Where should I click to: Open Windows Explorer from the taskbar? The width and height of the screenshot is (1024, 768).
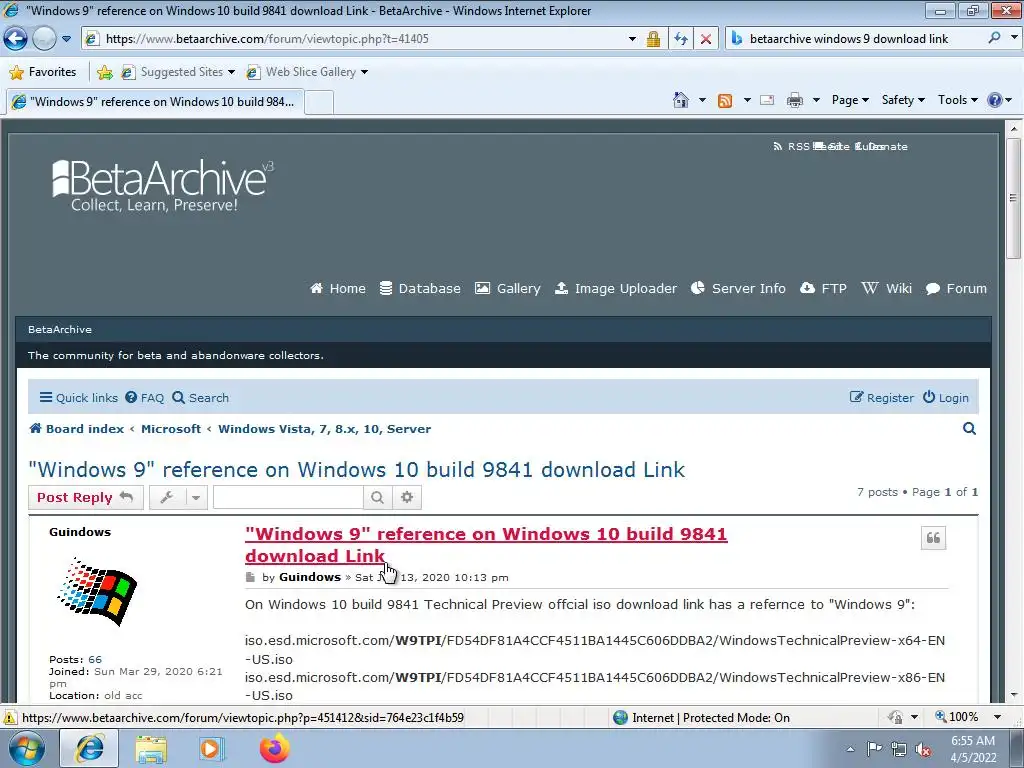pyautogui.click(x=151, y=748)
